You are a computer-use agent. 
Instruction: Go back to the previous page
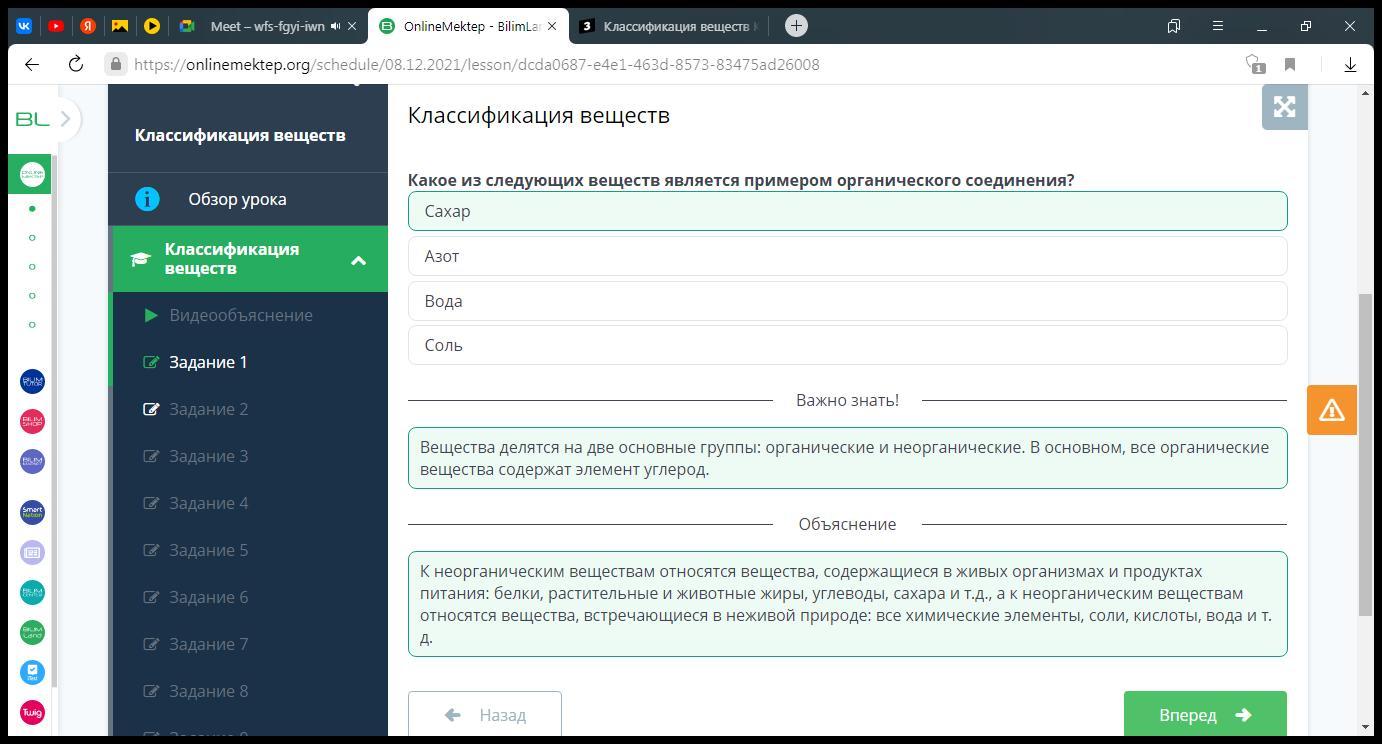(32, 64)
